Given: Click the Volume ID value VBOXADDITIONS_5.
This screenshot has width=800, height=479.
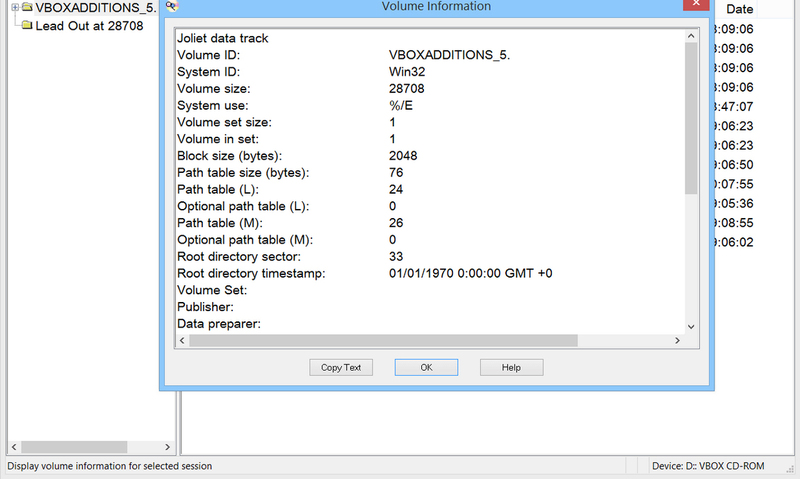Looking at the screenshot, I should (449, 55).
